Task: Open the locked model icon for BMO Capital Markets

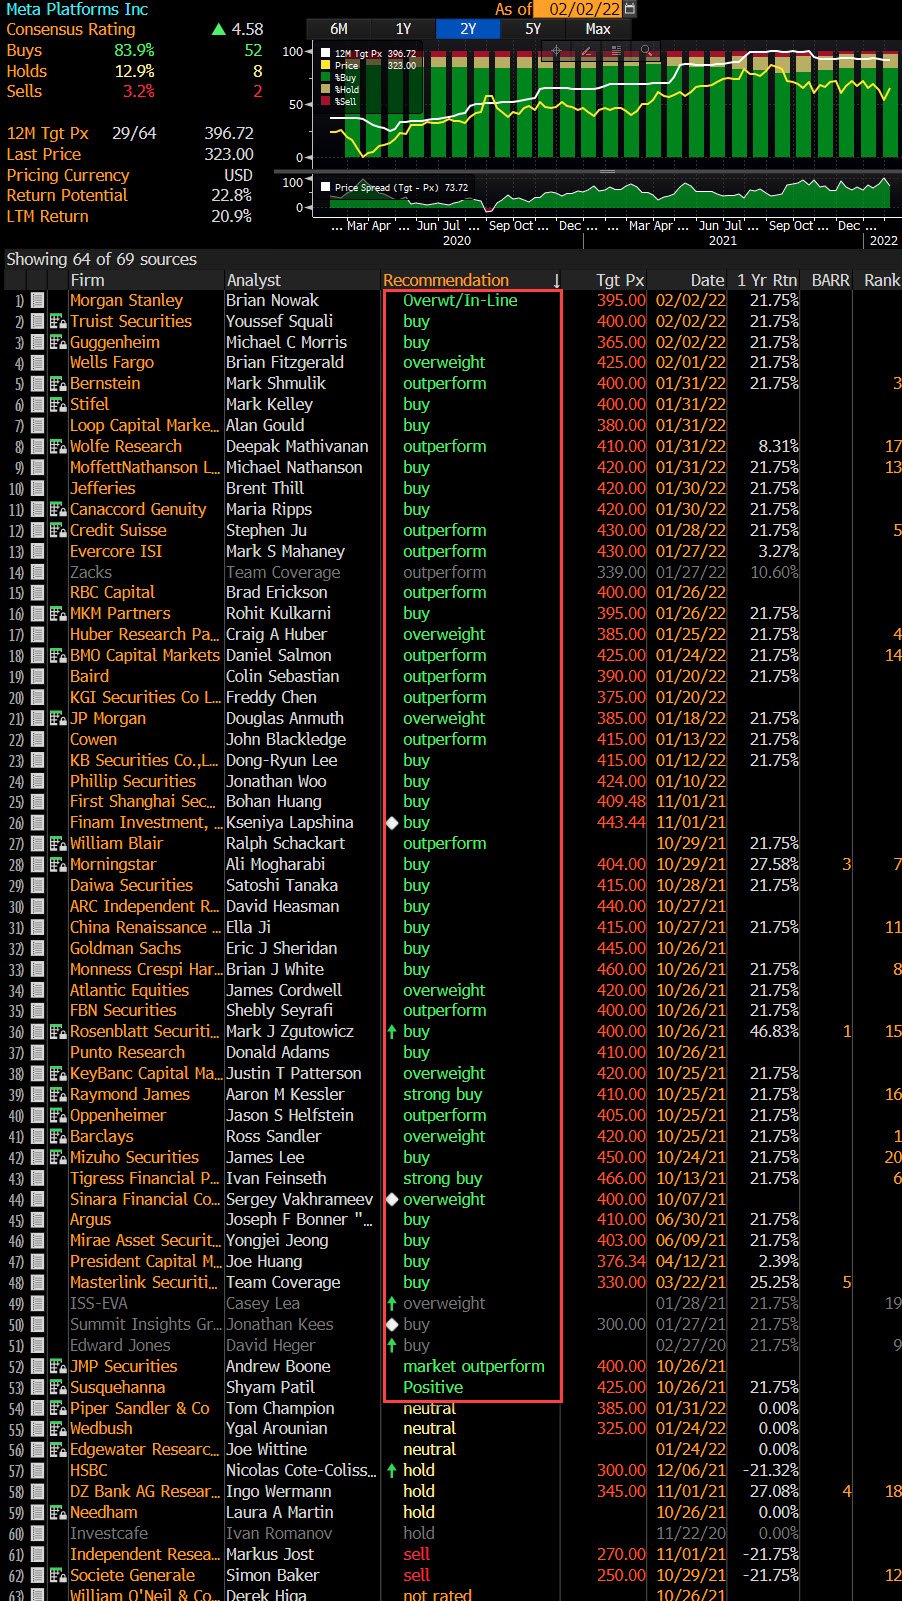Action: (x=57, y=656)
